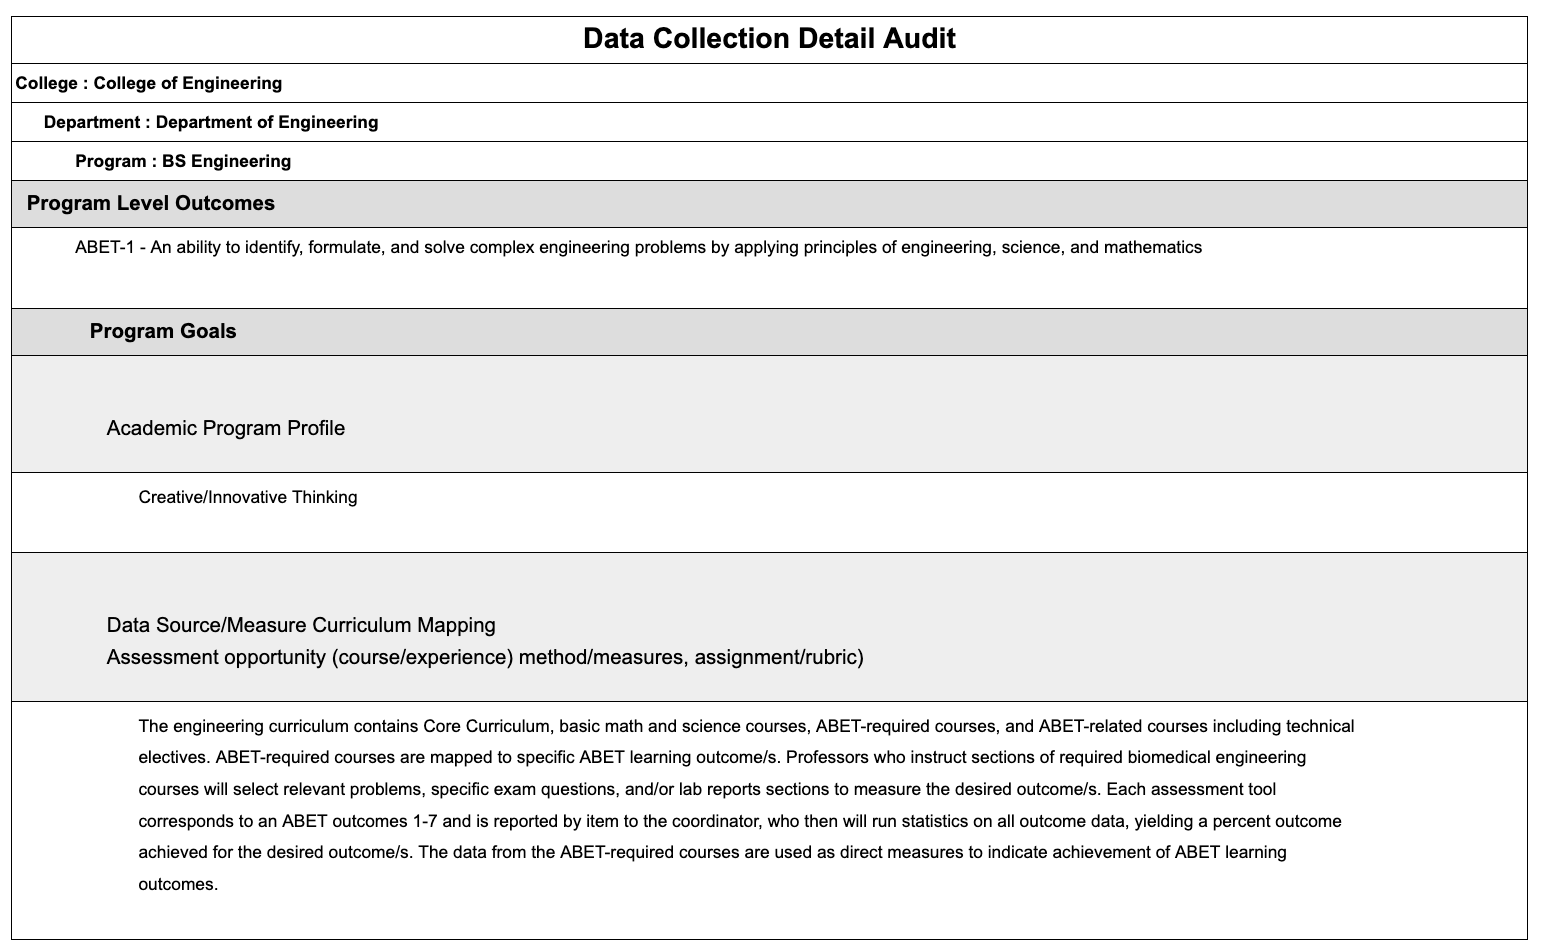Viewport: 1552px width, 940px height.
Task: Click the line starting 'corresponds to an ABET'
Action: tap(740, 821)
